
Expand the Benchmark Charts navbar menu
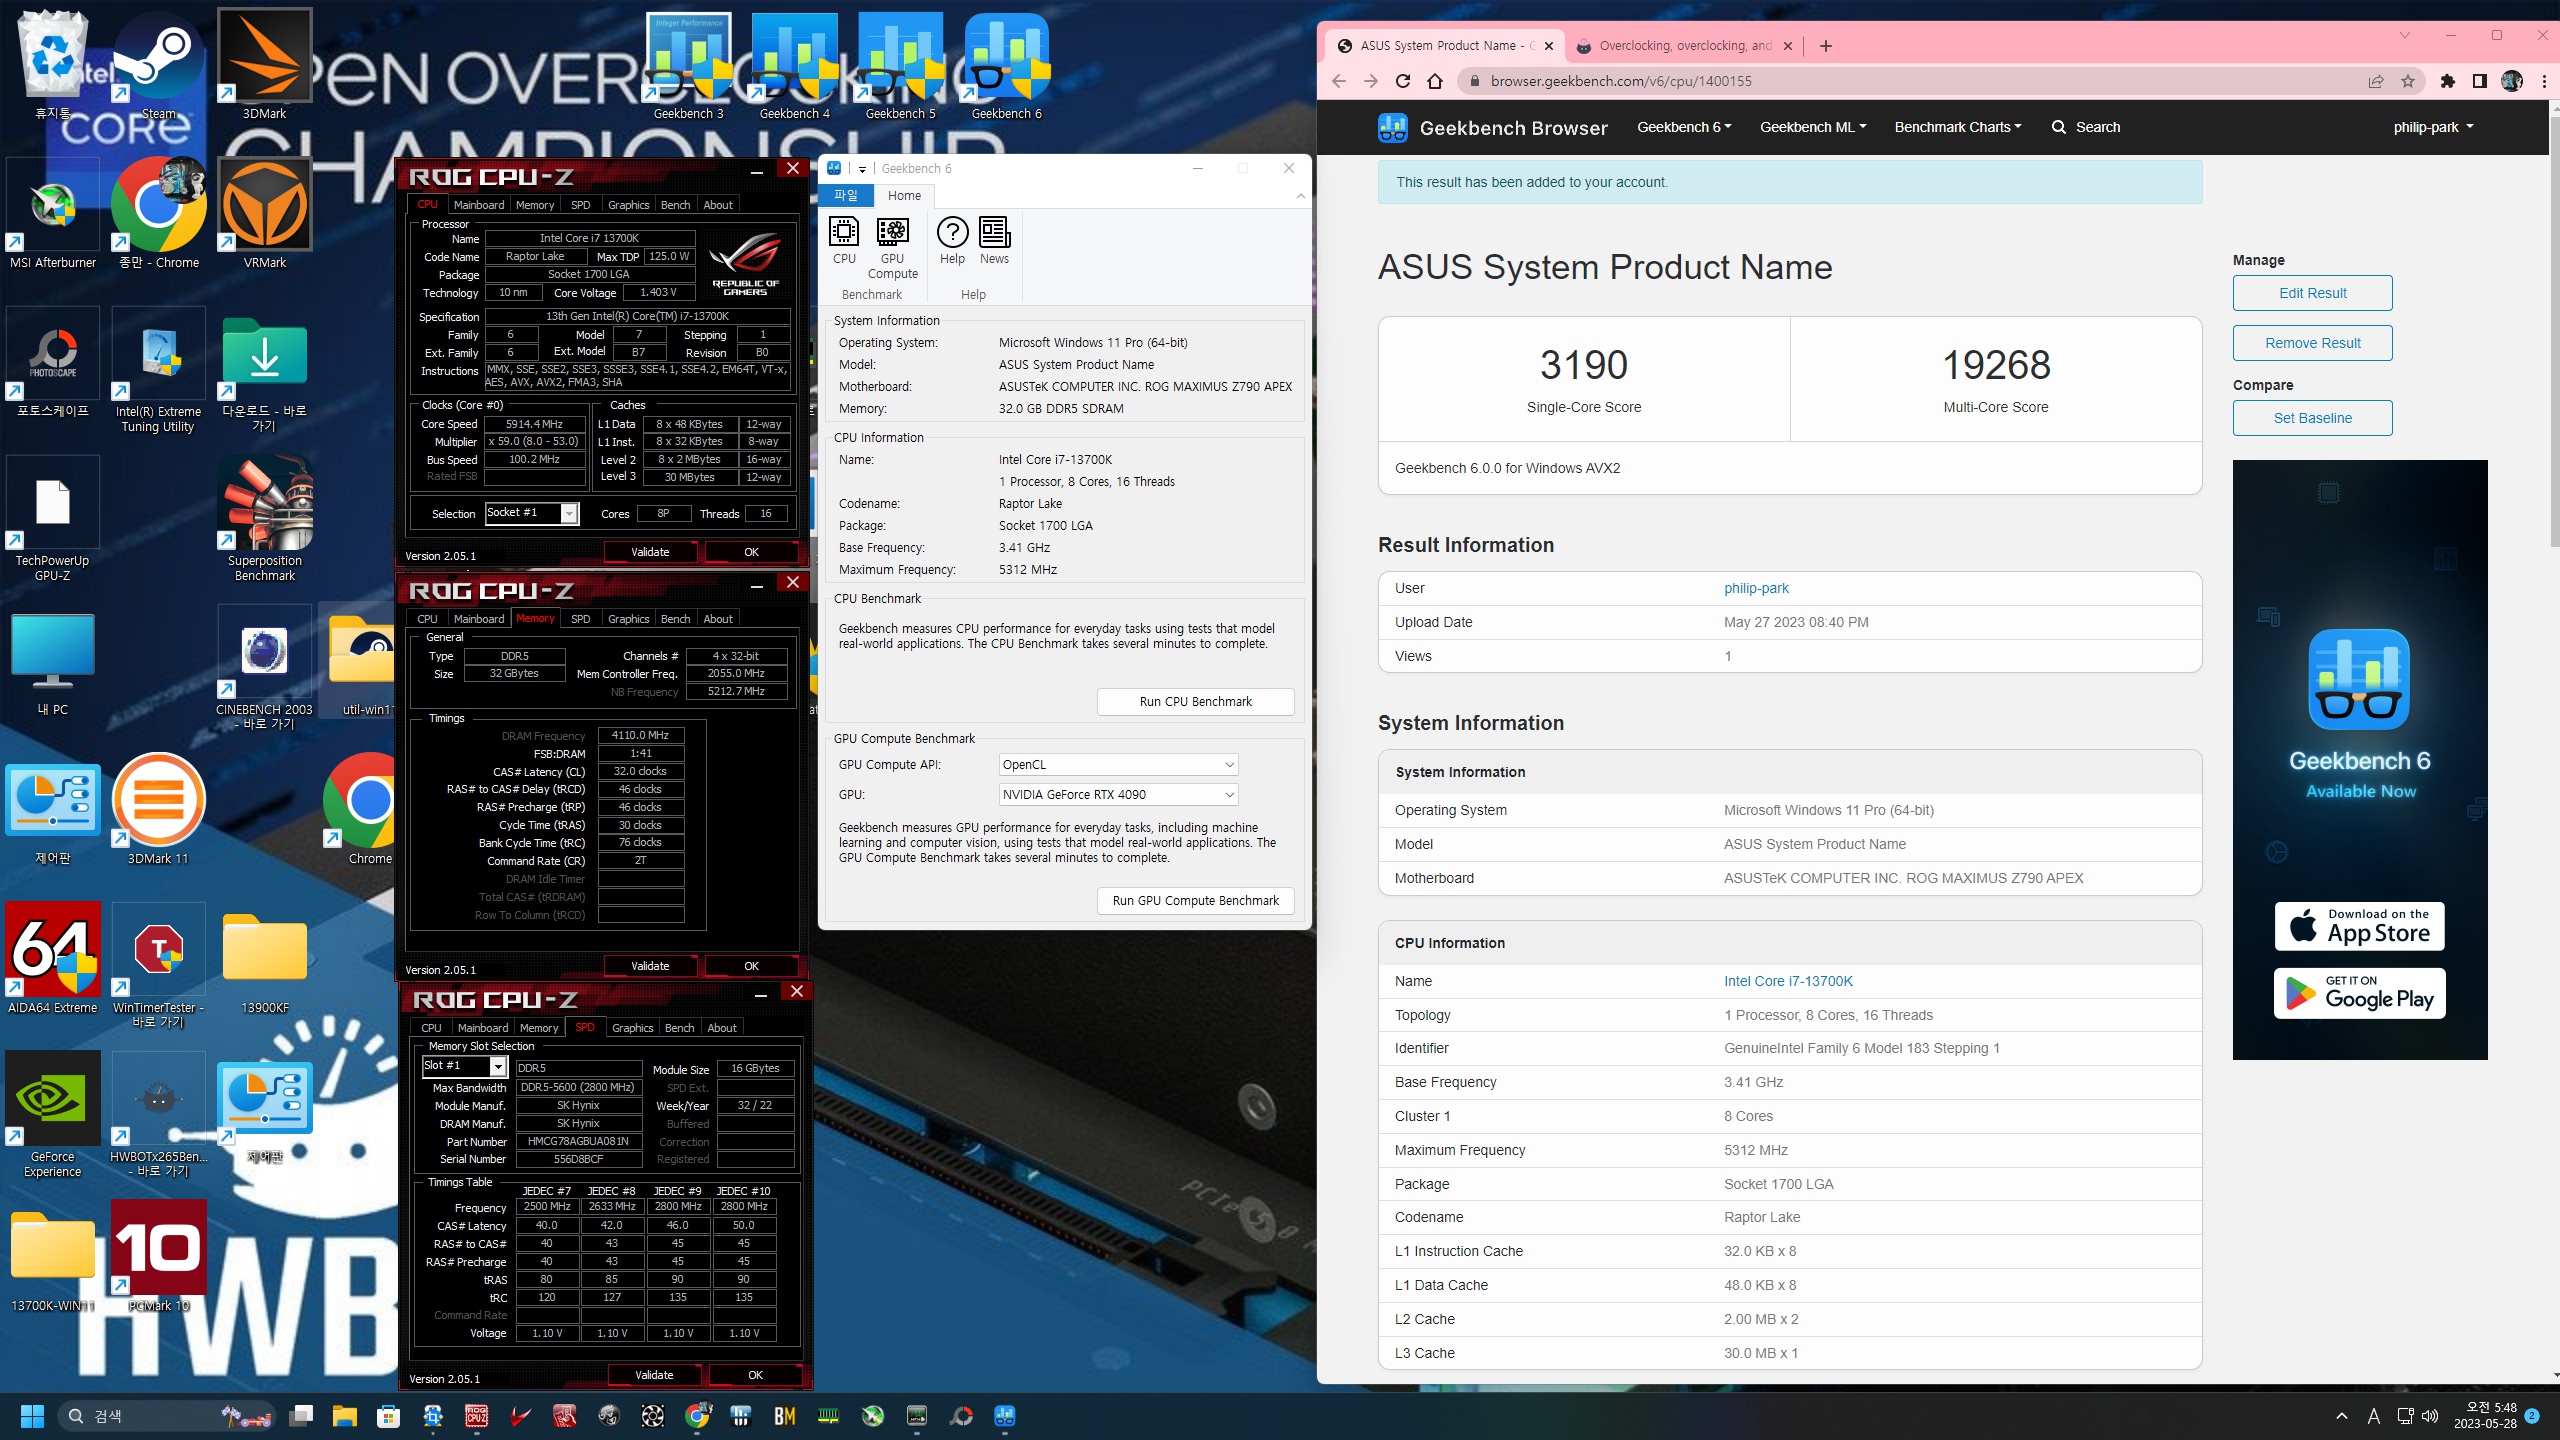coord(1958,127)
